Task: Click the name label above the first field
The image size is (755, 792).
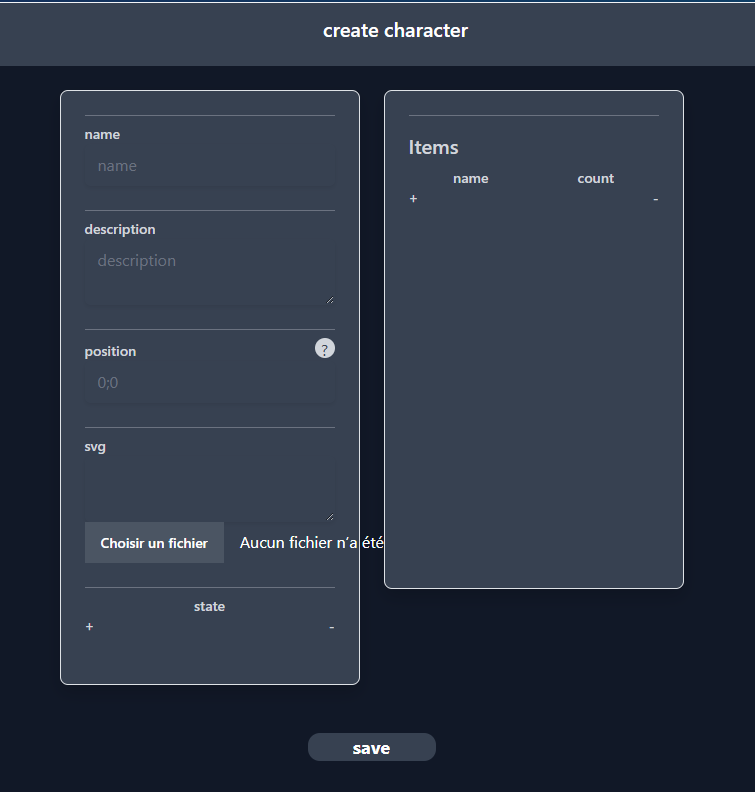Action: click(102, 134)
